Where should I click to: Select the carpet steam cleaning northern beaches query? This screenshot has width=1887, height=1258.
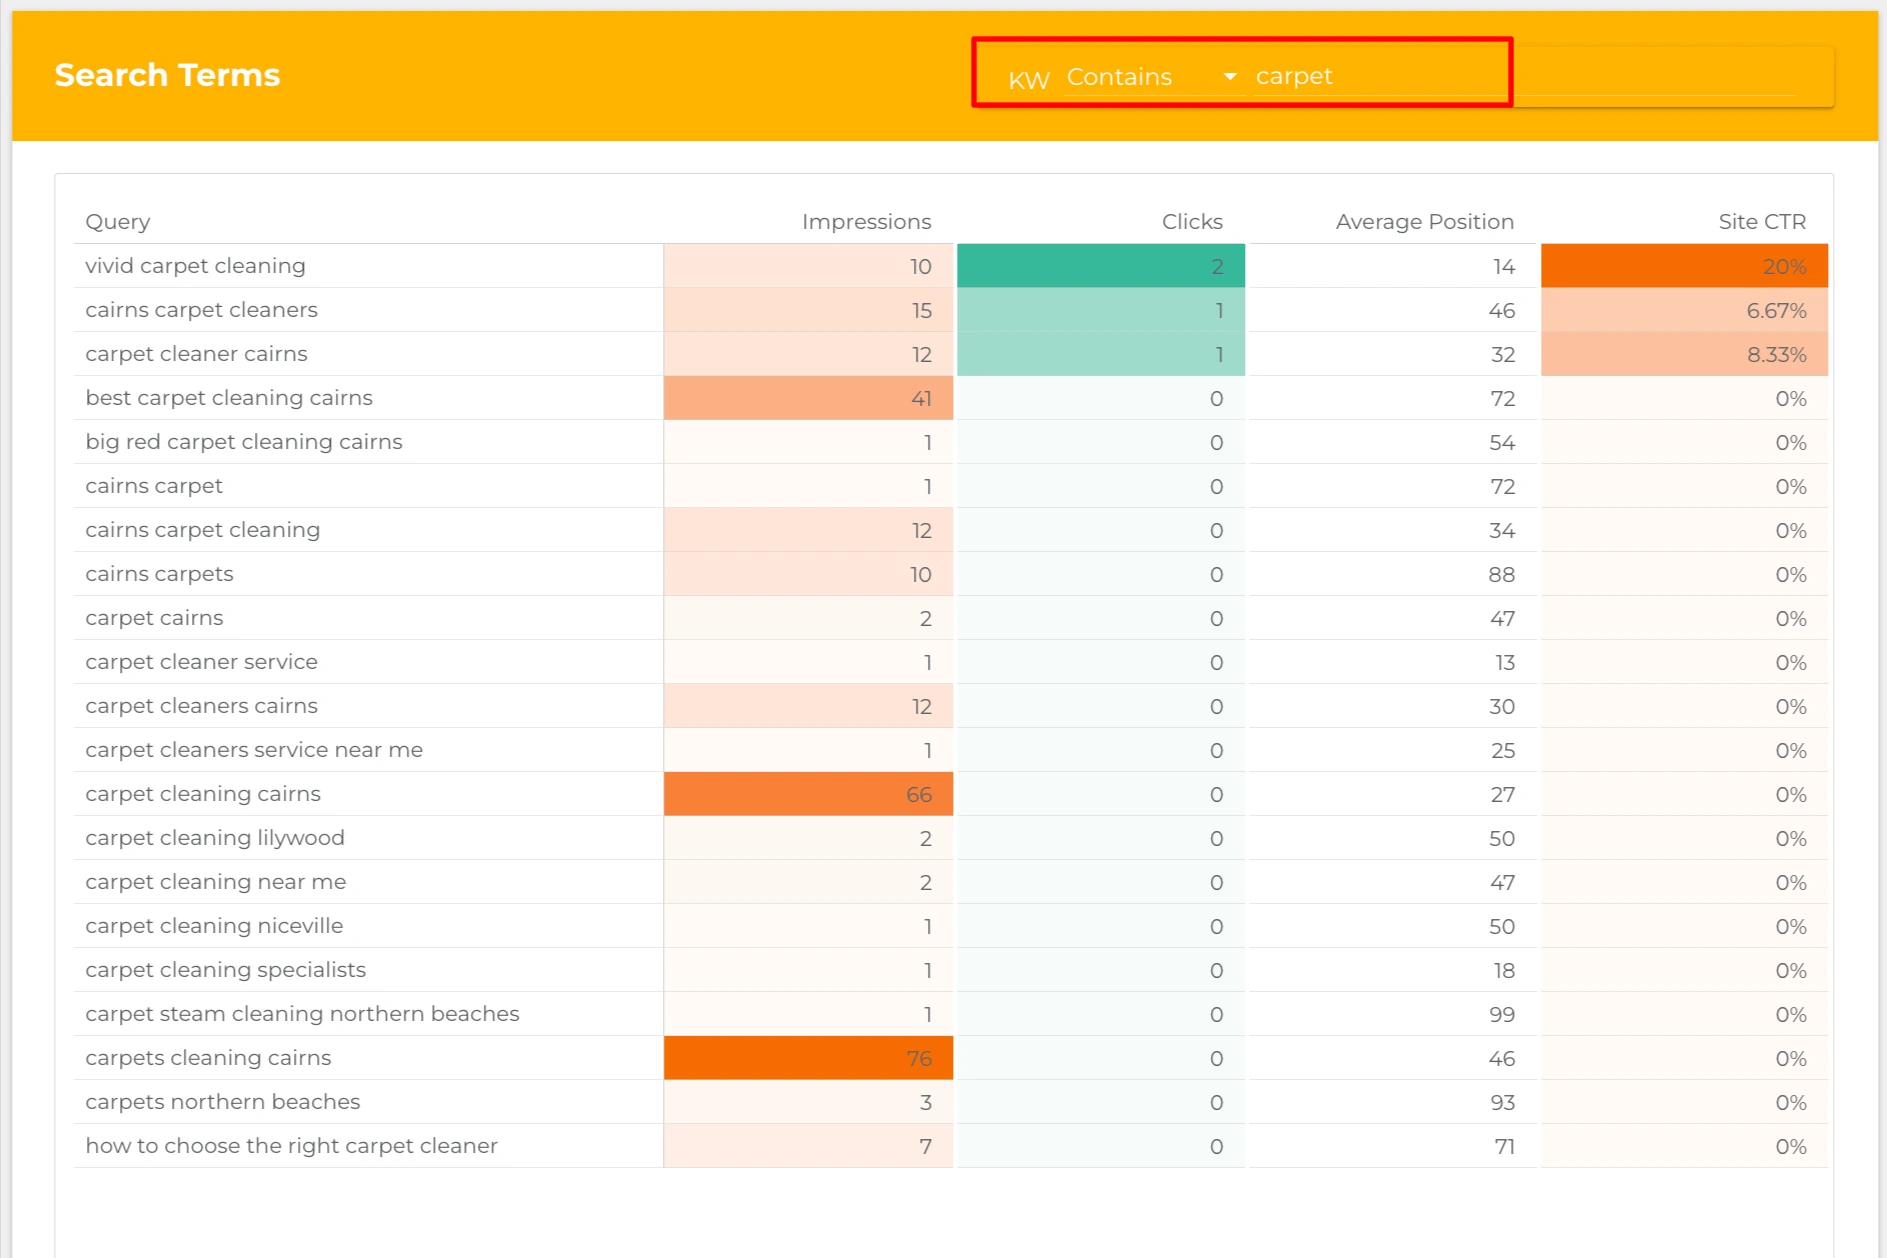pos(302,1013)
